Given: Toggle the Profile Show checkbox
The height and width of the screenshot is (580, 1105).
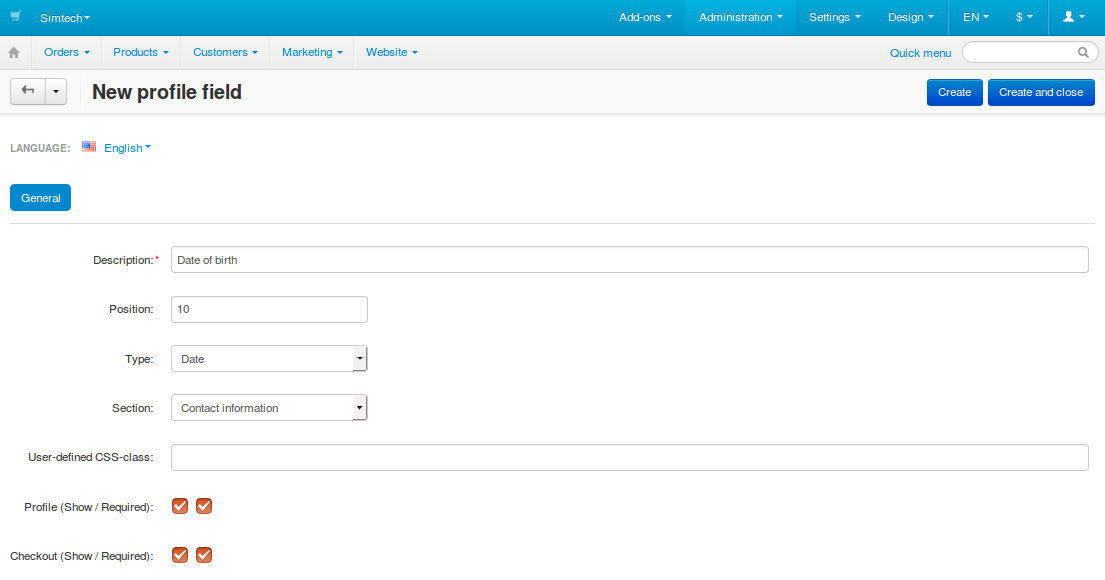Looking at the screenshot, I should click(x=180, y=506).
